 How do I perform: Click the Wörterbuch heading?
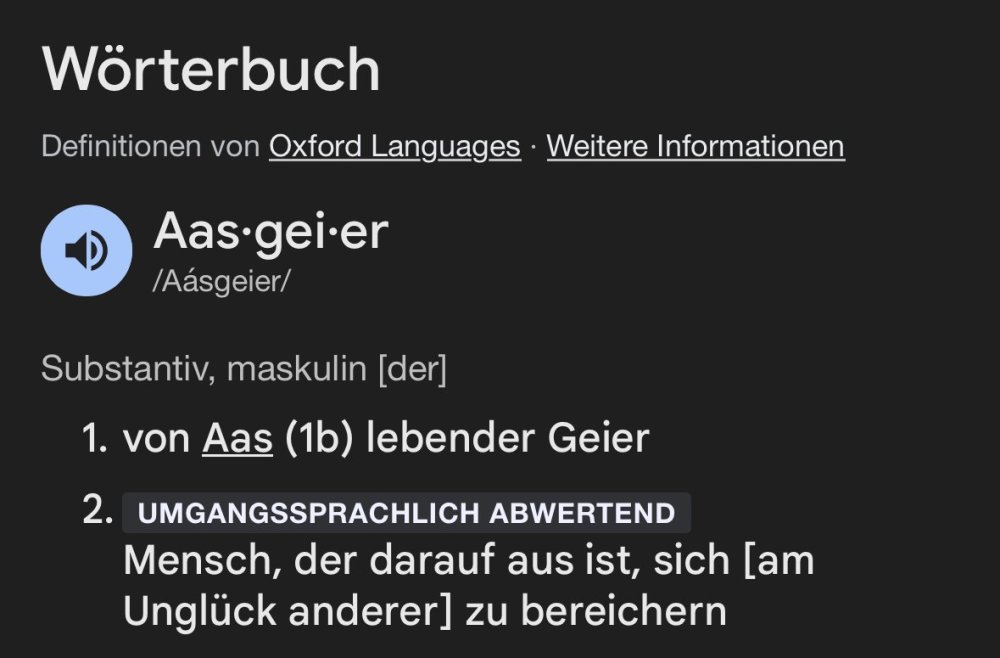[211, 70]
